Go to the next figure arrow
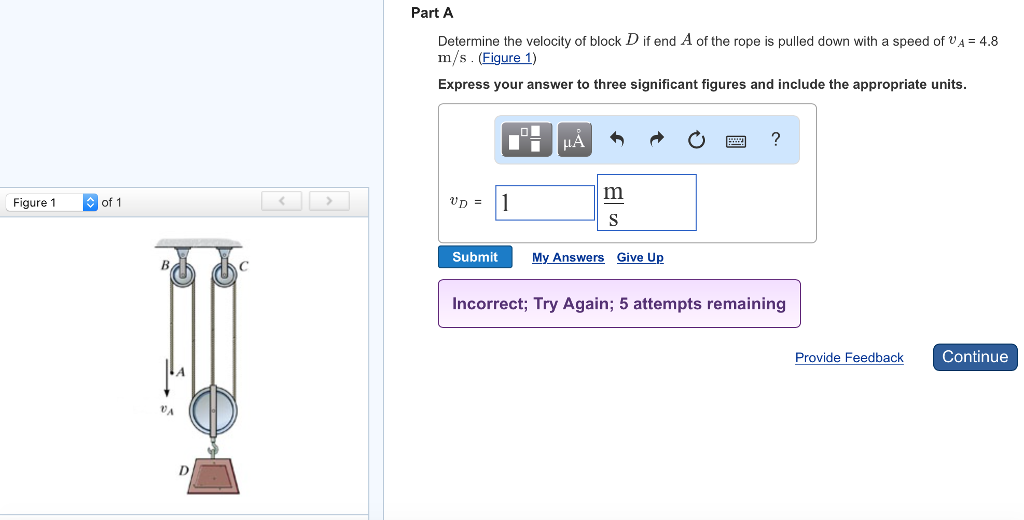The image size is (1024, 520). [x=327, y=202]
